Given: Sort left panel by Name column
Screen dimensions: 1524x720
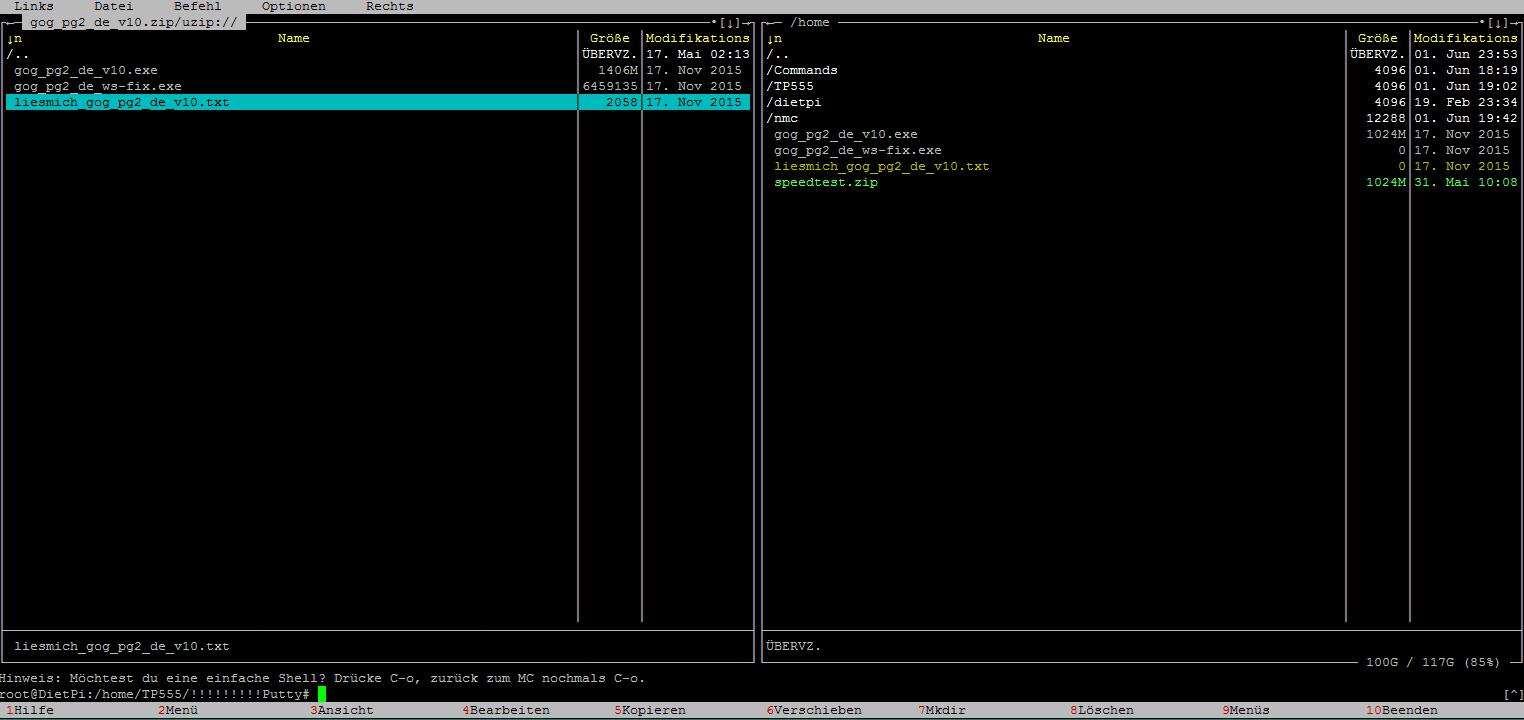Looking at the screenshot, I should click(294, 38).
